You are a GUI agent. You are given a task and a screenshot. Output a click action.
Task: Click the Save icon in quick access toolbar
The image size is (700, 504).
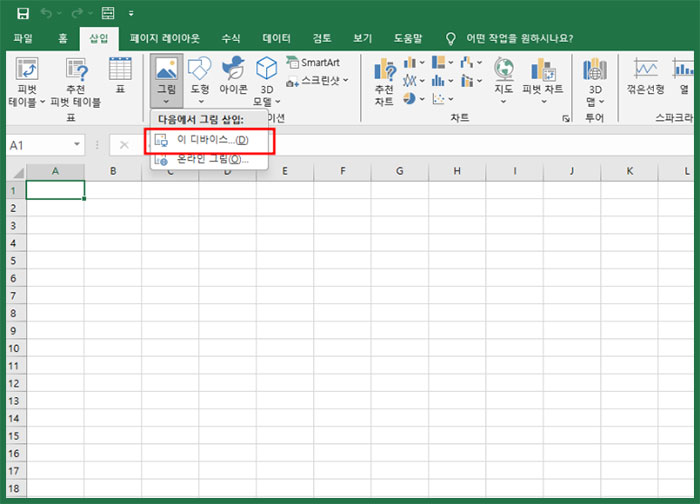click(23, 13)
